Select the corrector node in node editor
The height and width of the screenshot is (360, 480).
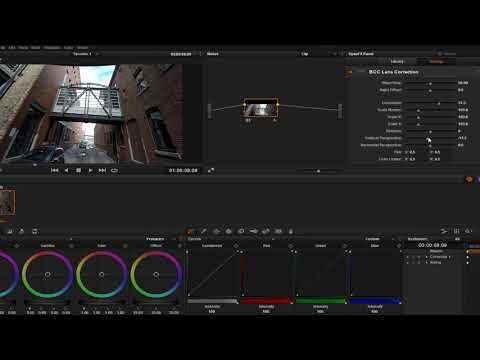pos(261,108)
